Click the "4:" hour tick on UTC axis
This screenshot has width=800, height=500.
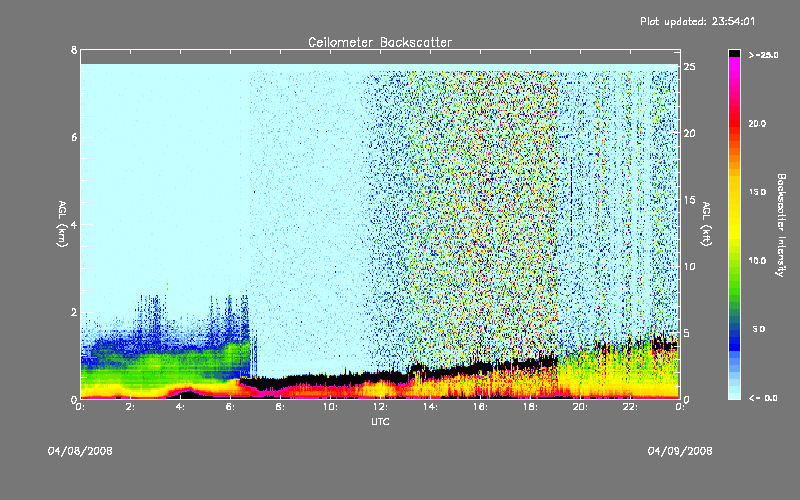tap(180, 407)
